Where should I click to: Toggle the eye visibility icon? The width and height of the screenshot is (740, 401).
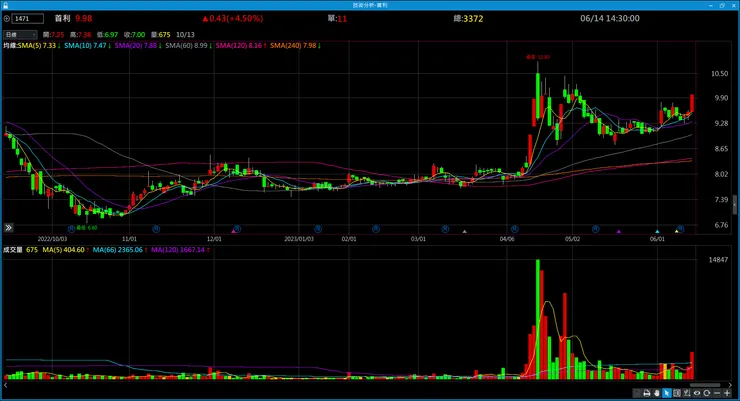[x=697, y=393]
